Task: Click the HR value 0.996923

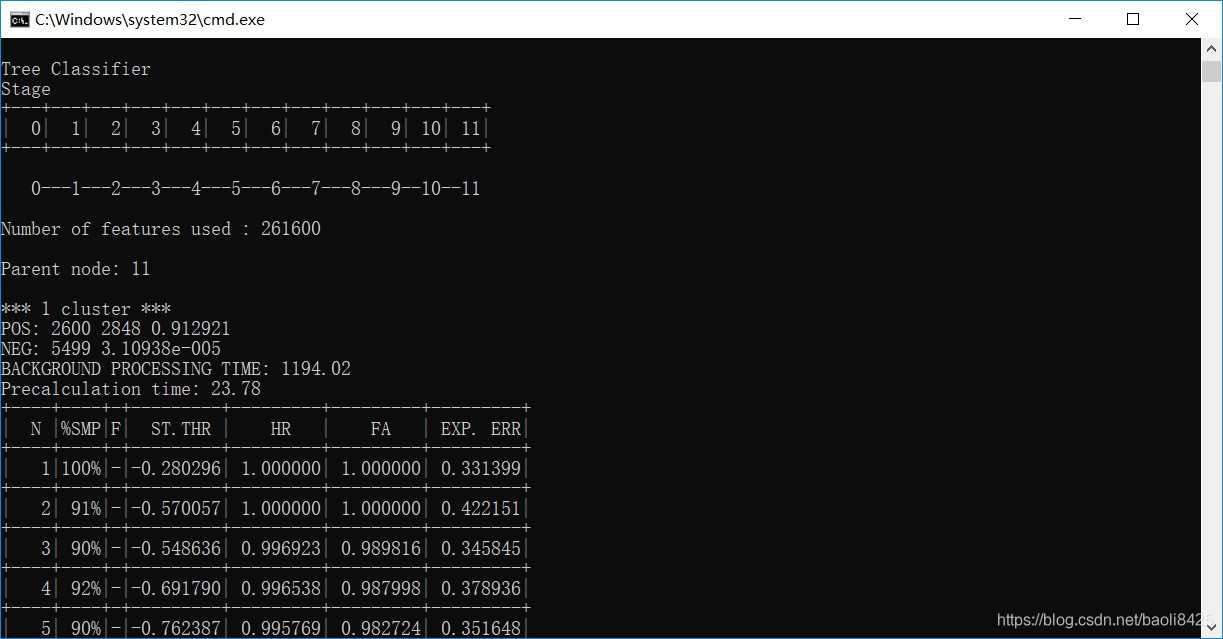Action: [281, 549]
